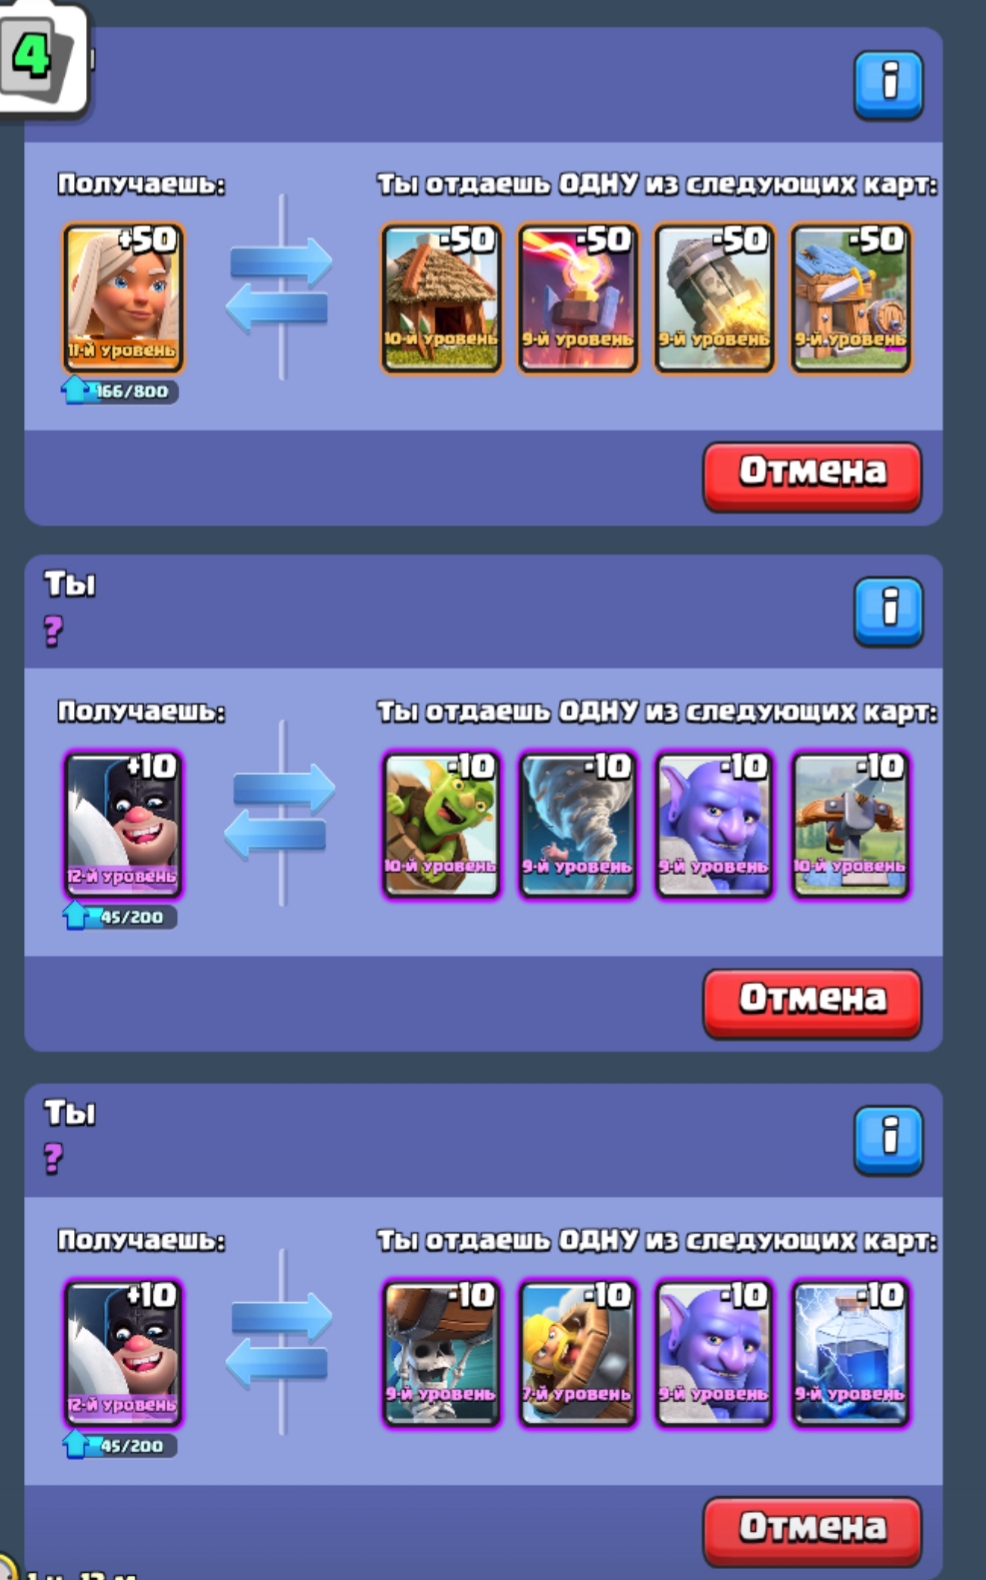This screenshot has height=1580, width=986.
Task: Cancel the Battle Healer trade with Отмена
Action: pyautogui.click(x=812, y=476)
